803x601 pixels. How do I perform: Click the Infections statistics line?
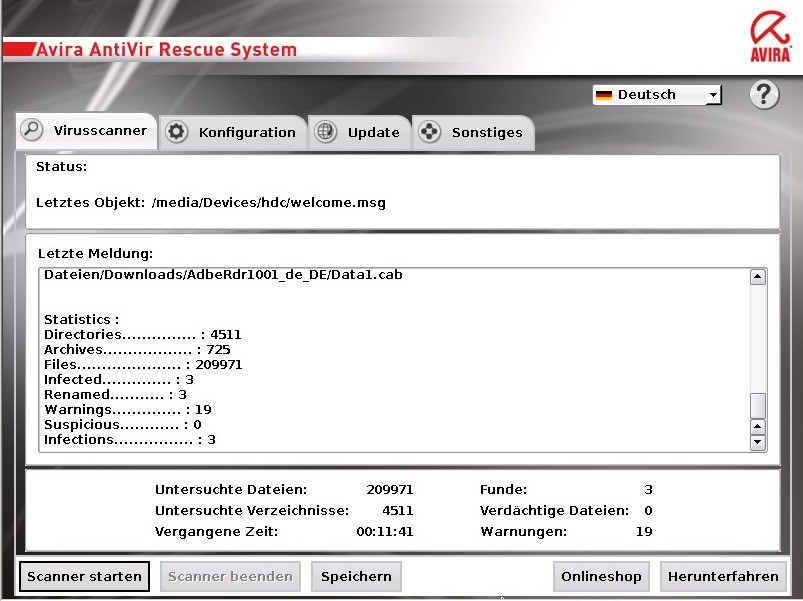[130, 439]
